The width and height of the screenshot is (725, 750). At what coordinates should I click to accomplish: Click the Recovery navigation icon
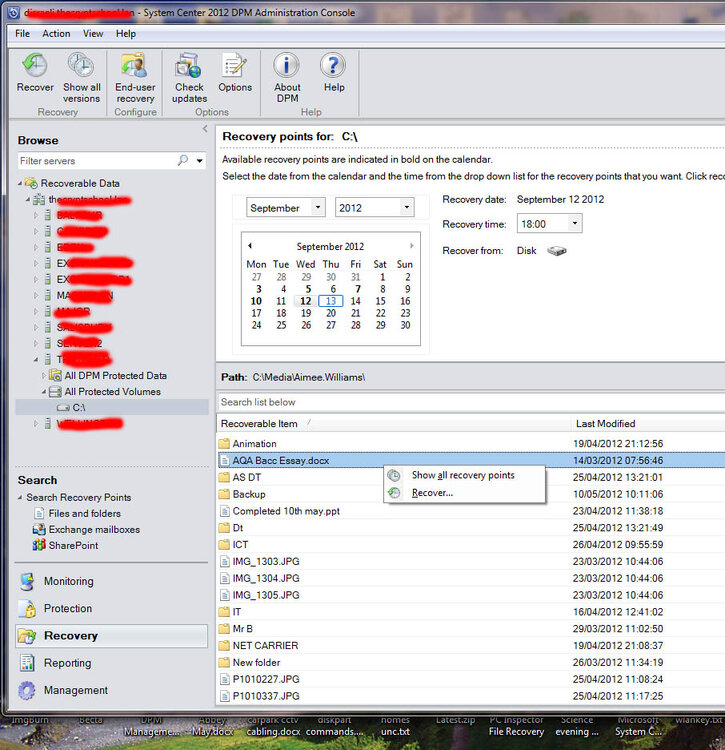coord(27,636)
